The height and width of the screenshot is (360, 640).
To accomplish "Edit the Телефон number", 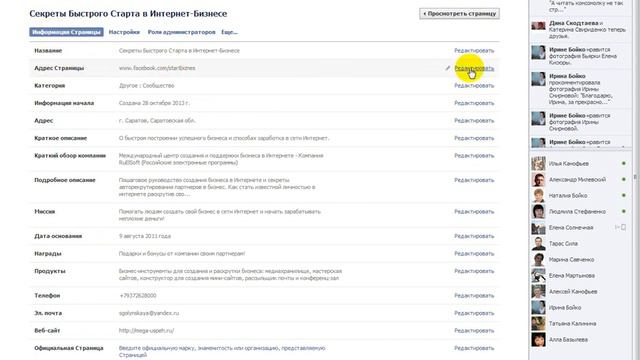I will tap(474, 296).
